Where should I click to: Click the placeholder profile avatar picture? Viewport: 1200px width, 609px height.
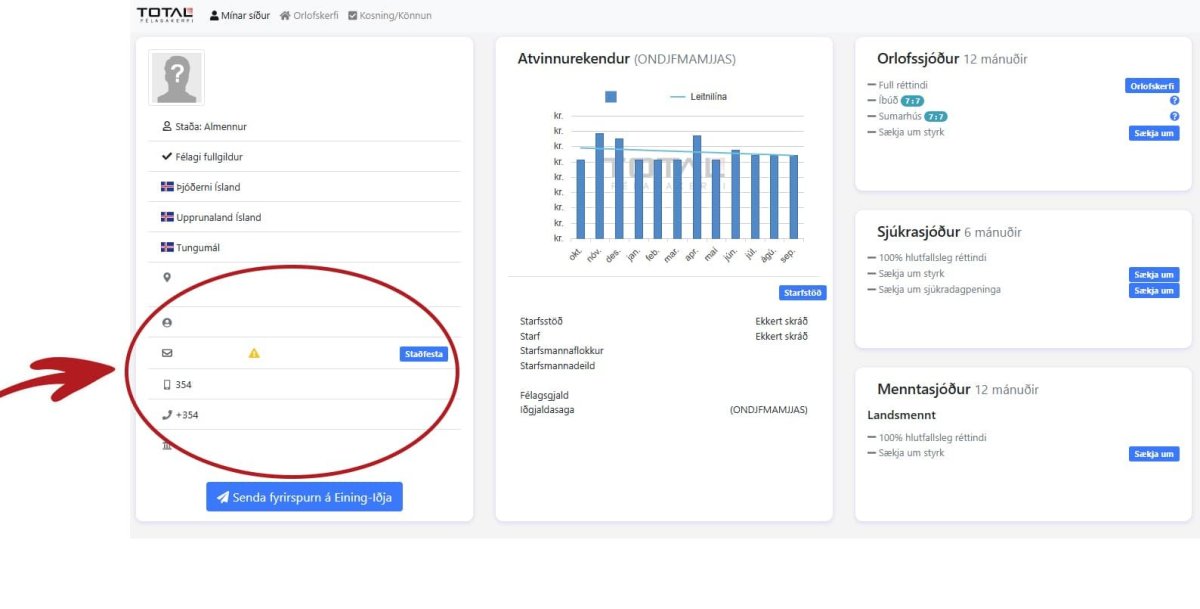177,78
